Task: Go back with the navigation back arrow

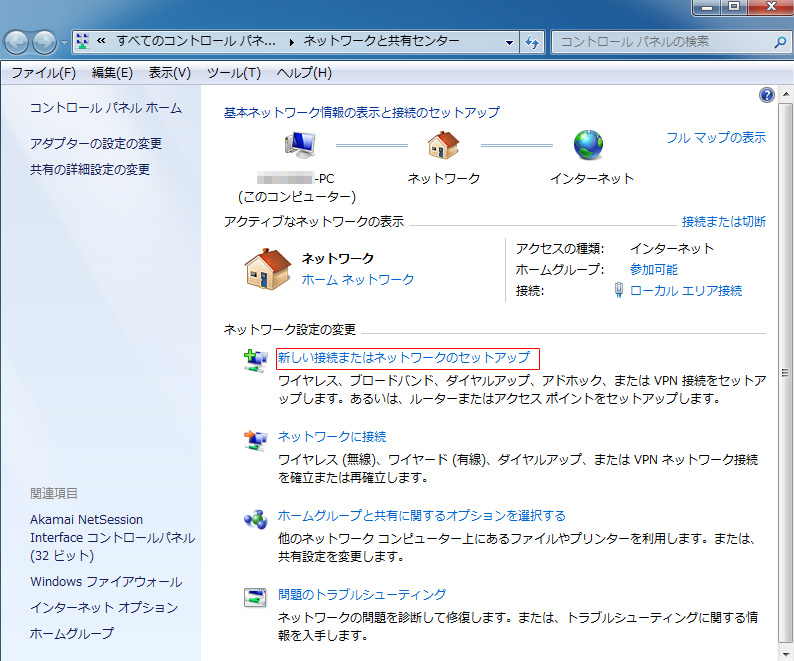Action: click(18, 42)
